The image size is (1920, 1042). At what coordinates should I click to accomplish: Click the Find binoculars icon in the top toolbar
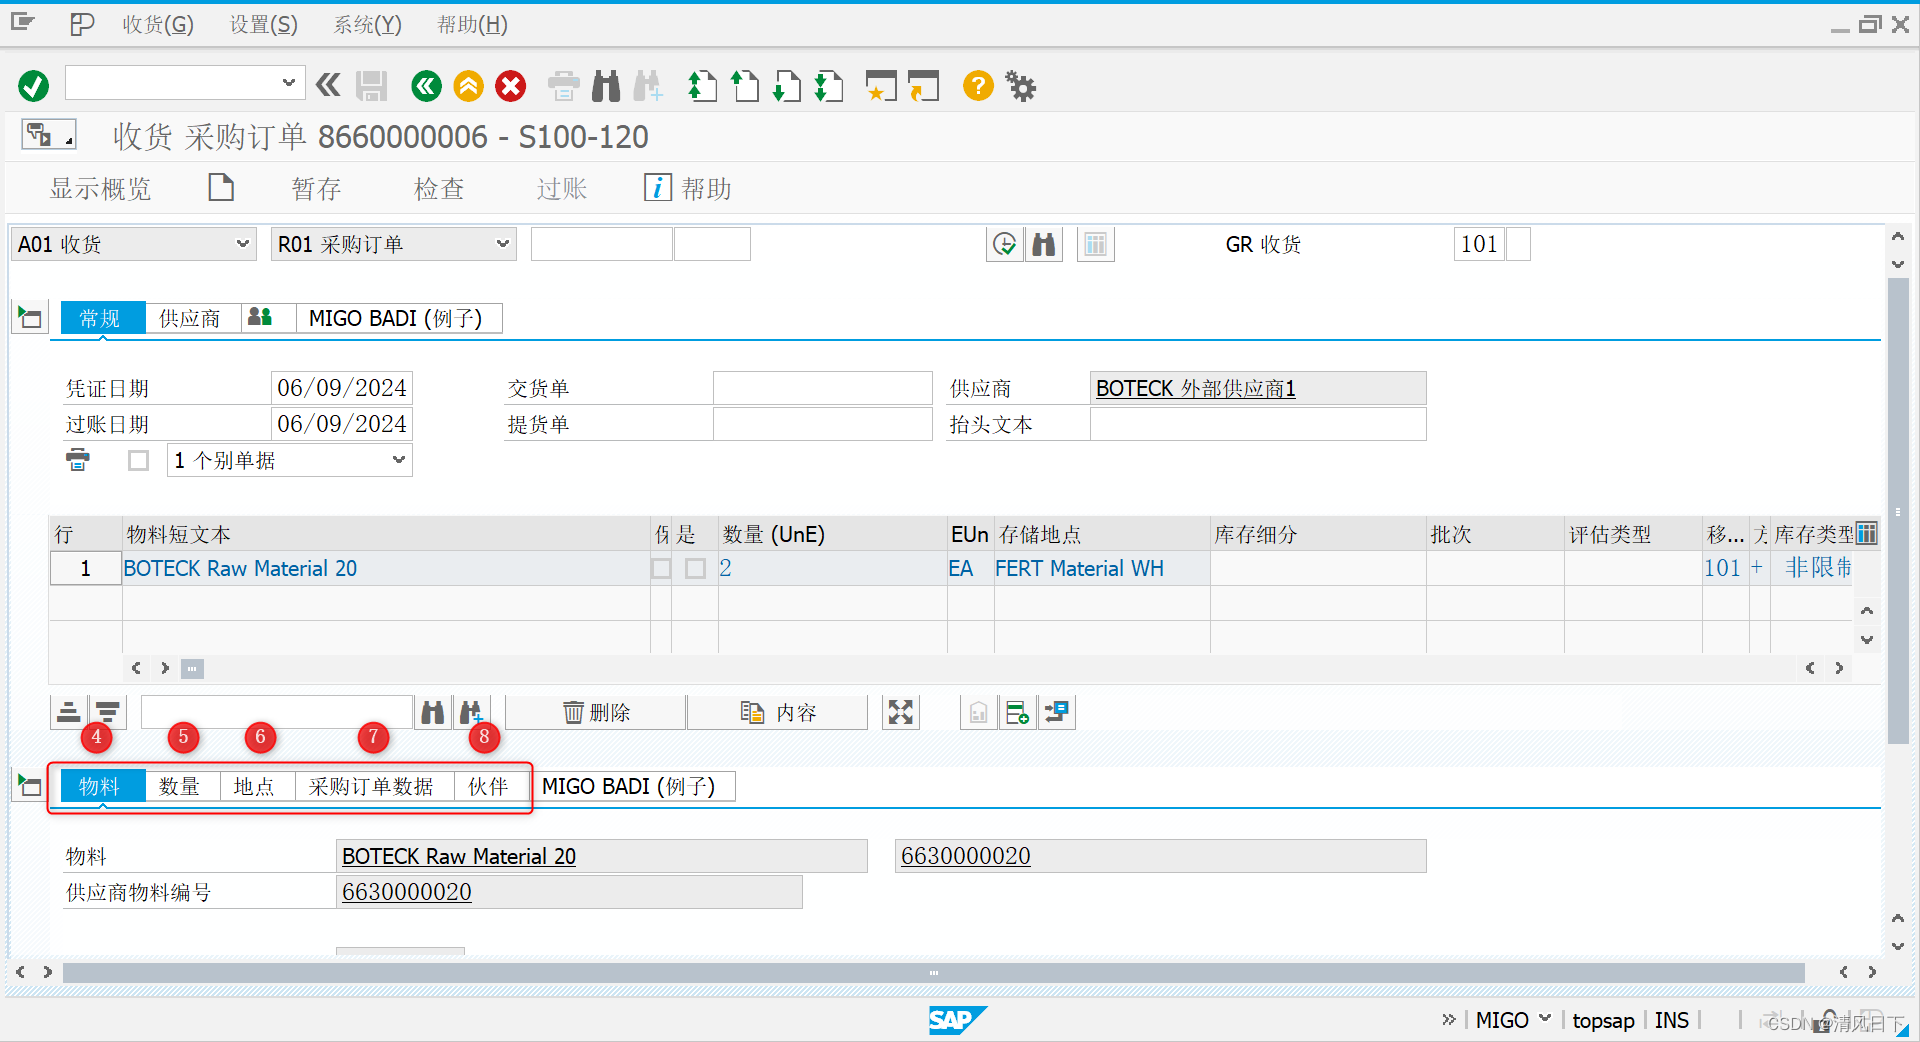click(x=606, y=86)
